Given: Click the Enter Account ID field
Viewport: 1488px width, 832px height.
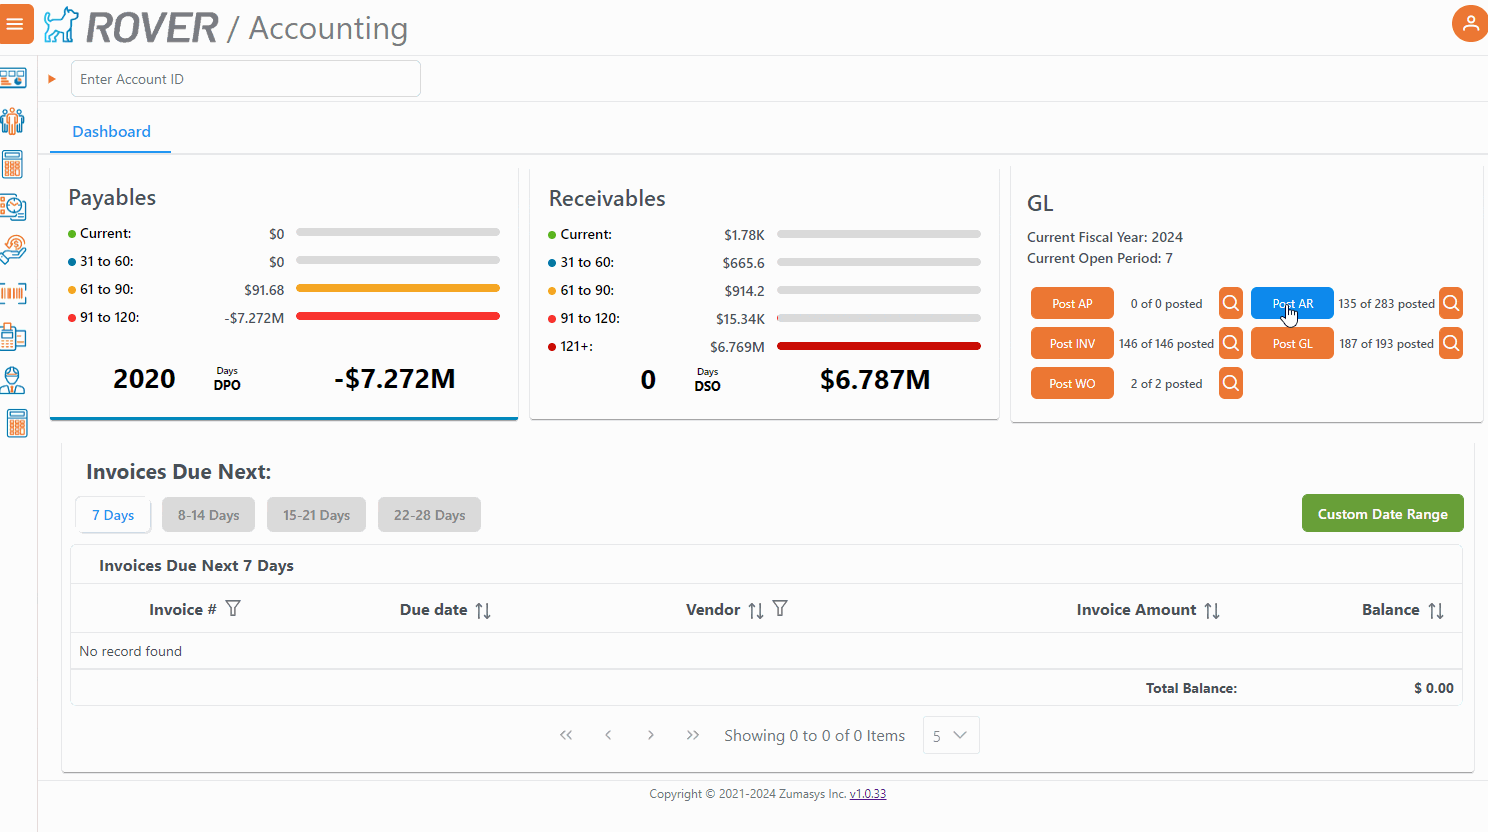Looking at the screenshot, I should tap(245, 79).
